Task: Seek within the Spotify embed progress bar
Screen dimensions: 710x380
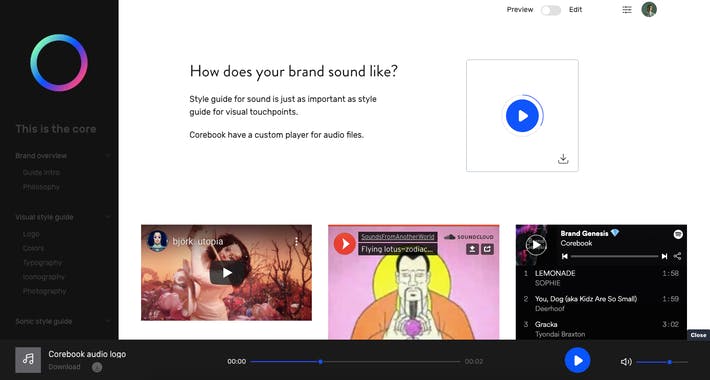Action: [x=614, y=256]
